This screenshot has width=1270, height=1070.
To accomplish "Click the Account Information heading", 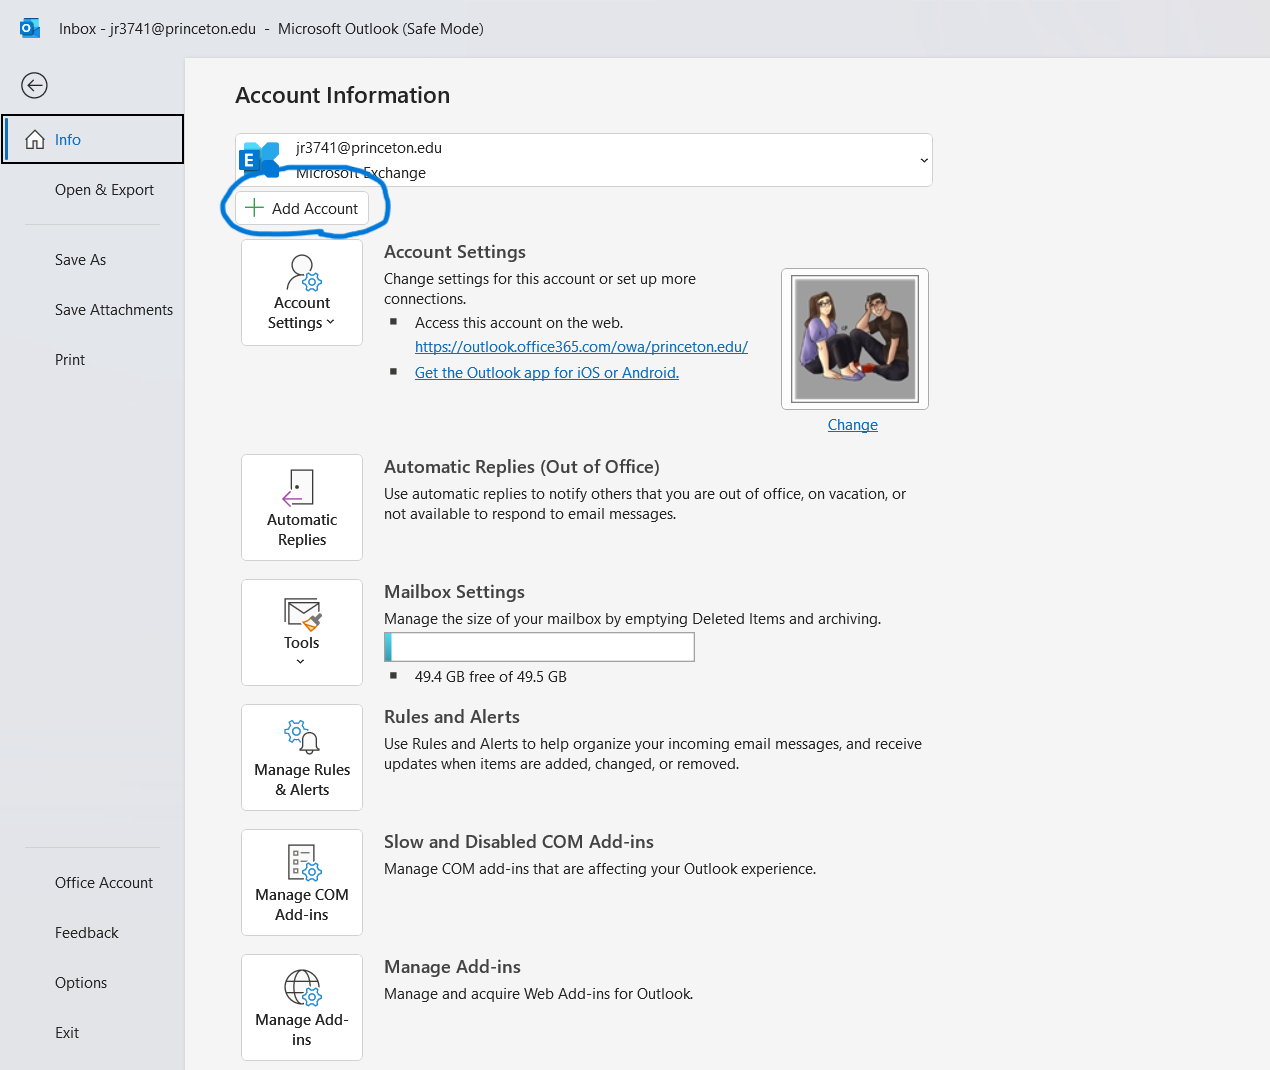I will pyautogui.click(x=343, y=95).
